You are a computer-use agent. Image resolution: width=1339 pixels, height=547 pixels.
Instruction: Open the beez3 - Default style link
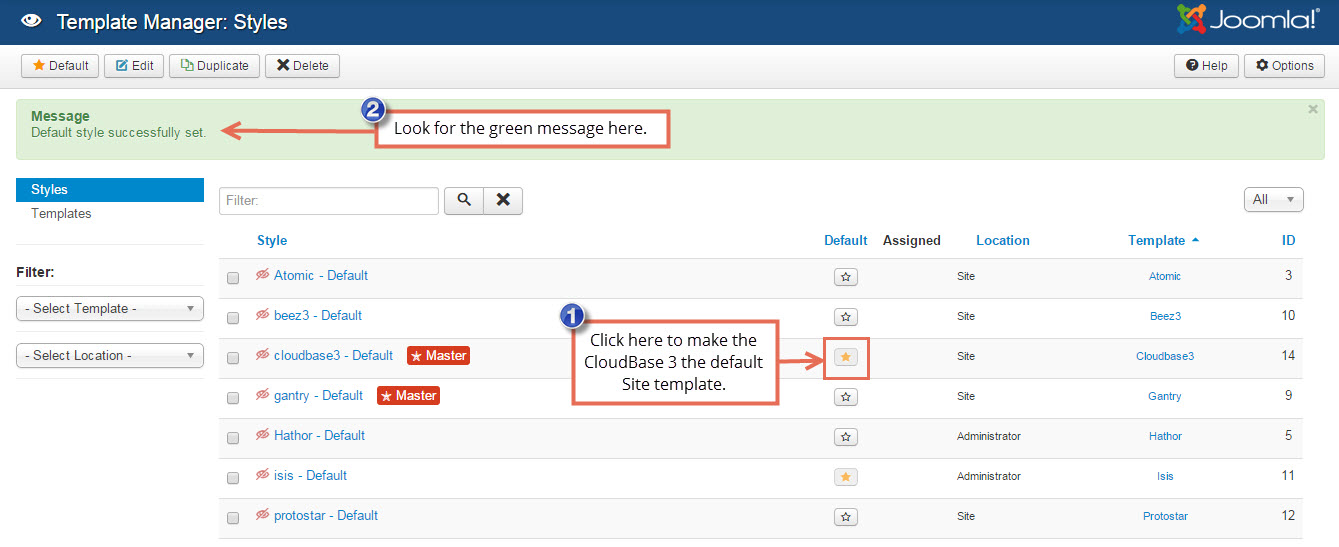pyautogui.click(x=318, y=316)
